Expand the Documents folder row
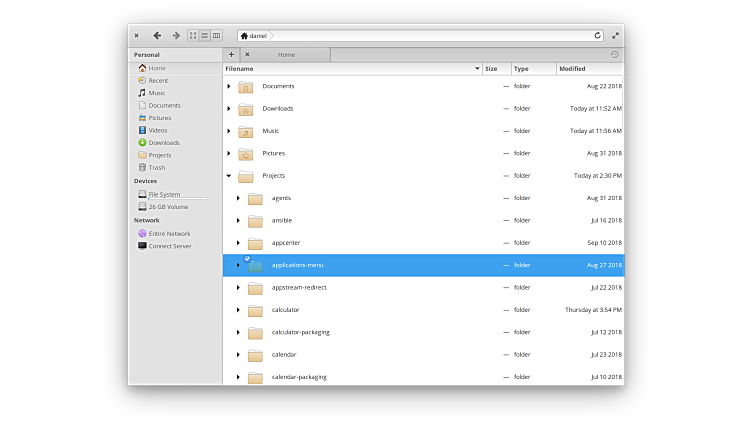Screen dimensions: 752x423 tap(229, 86)
